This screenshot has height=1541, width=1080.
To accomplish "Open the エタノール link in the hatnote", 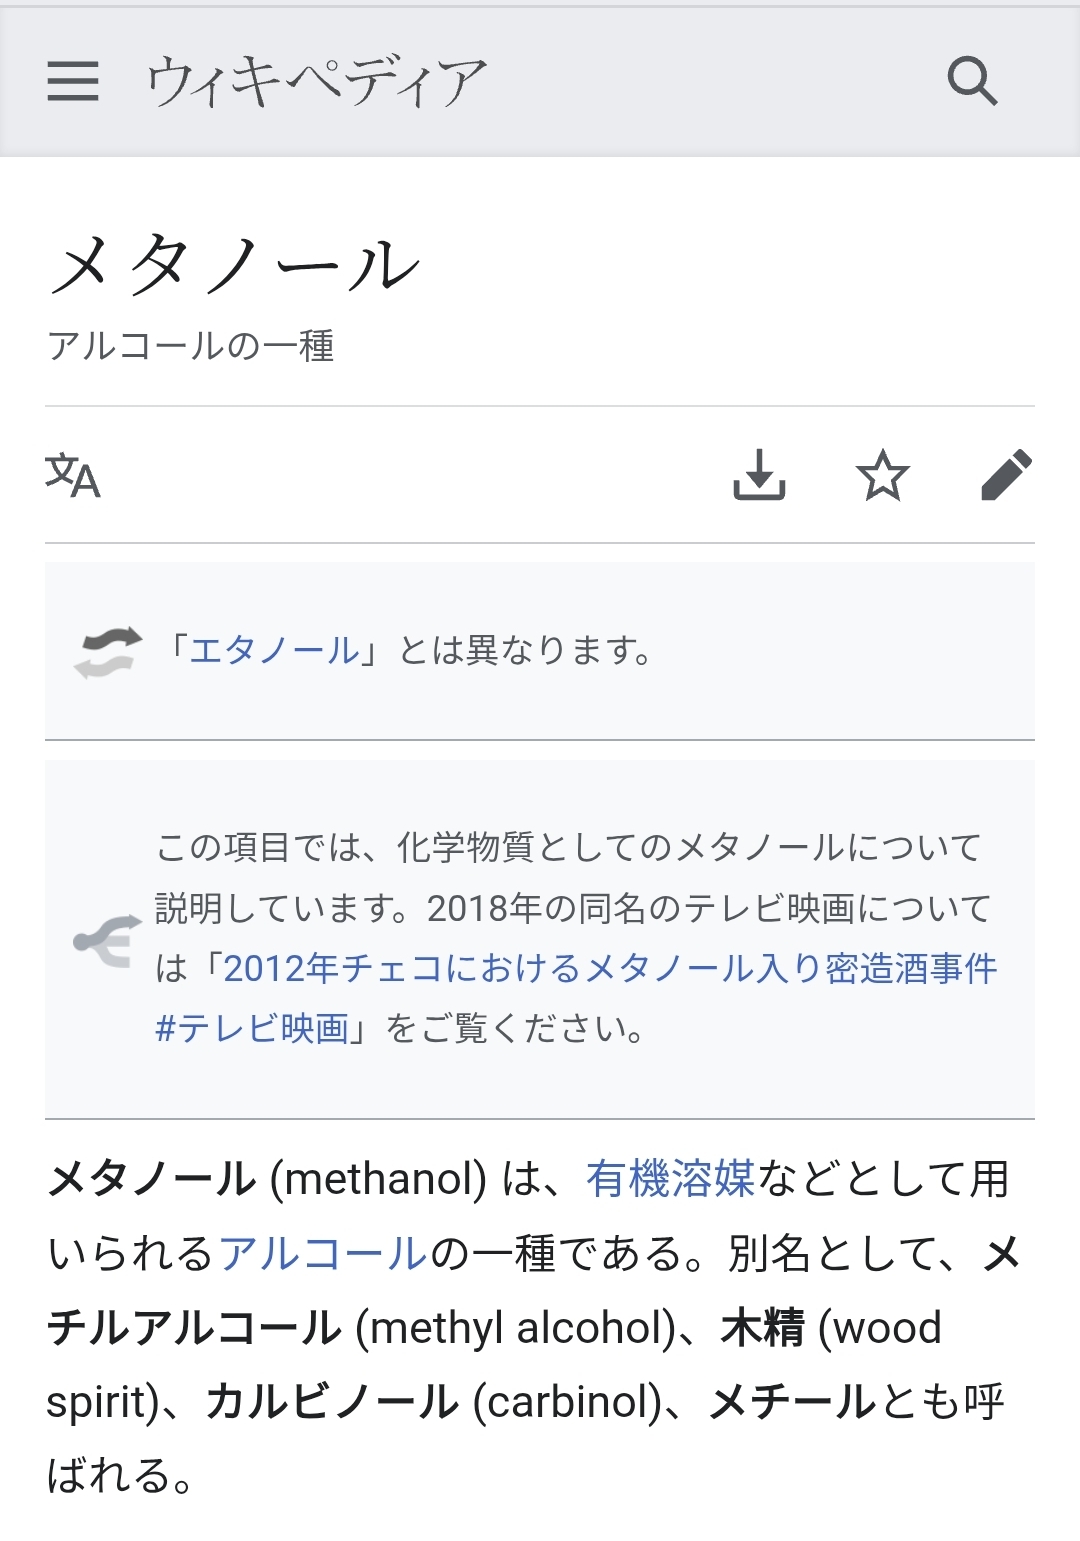I will click(274, 651).
